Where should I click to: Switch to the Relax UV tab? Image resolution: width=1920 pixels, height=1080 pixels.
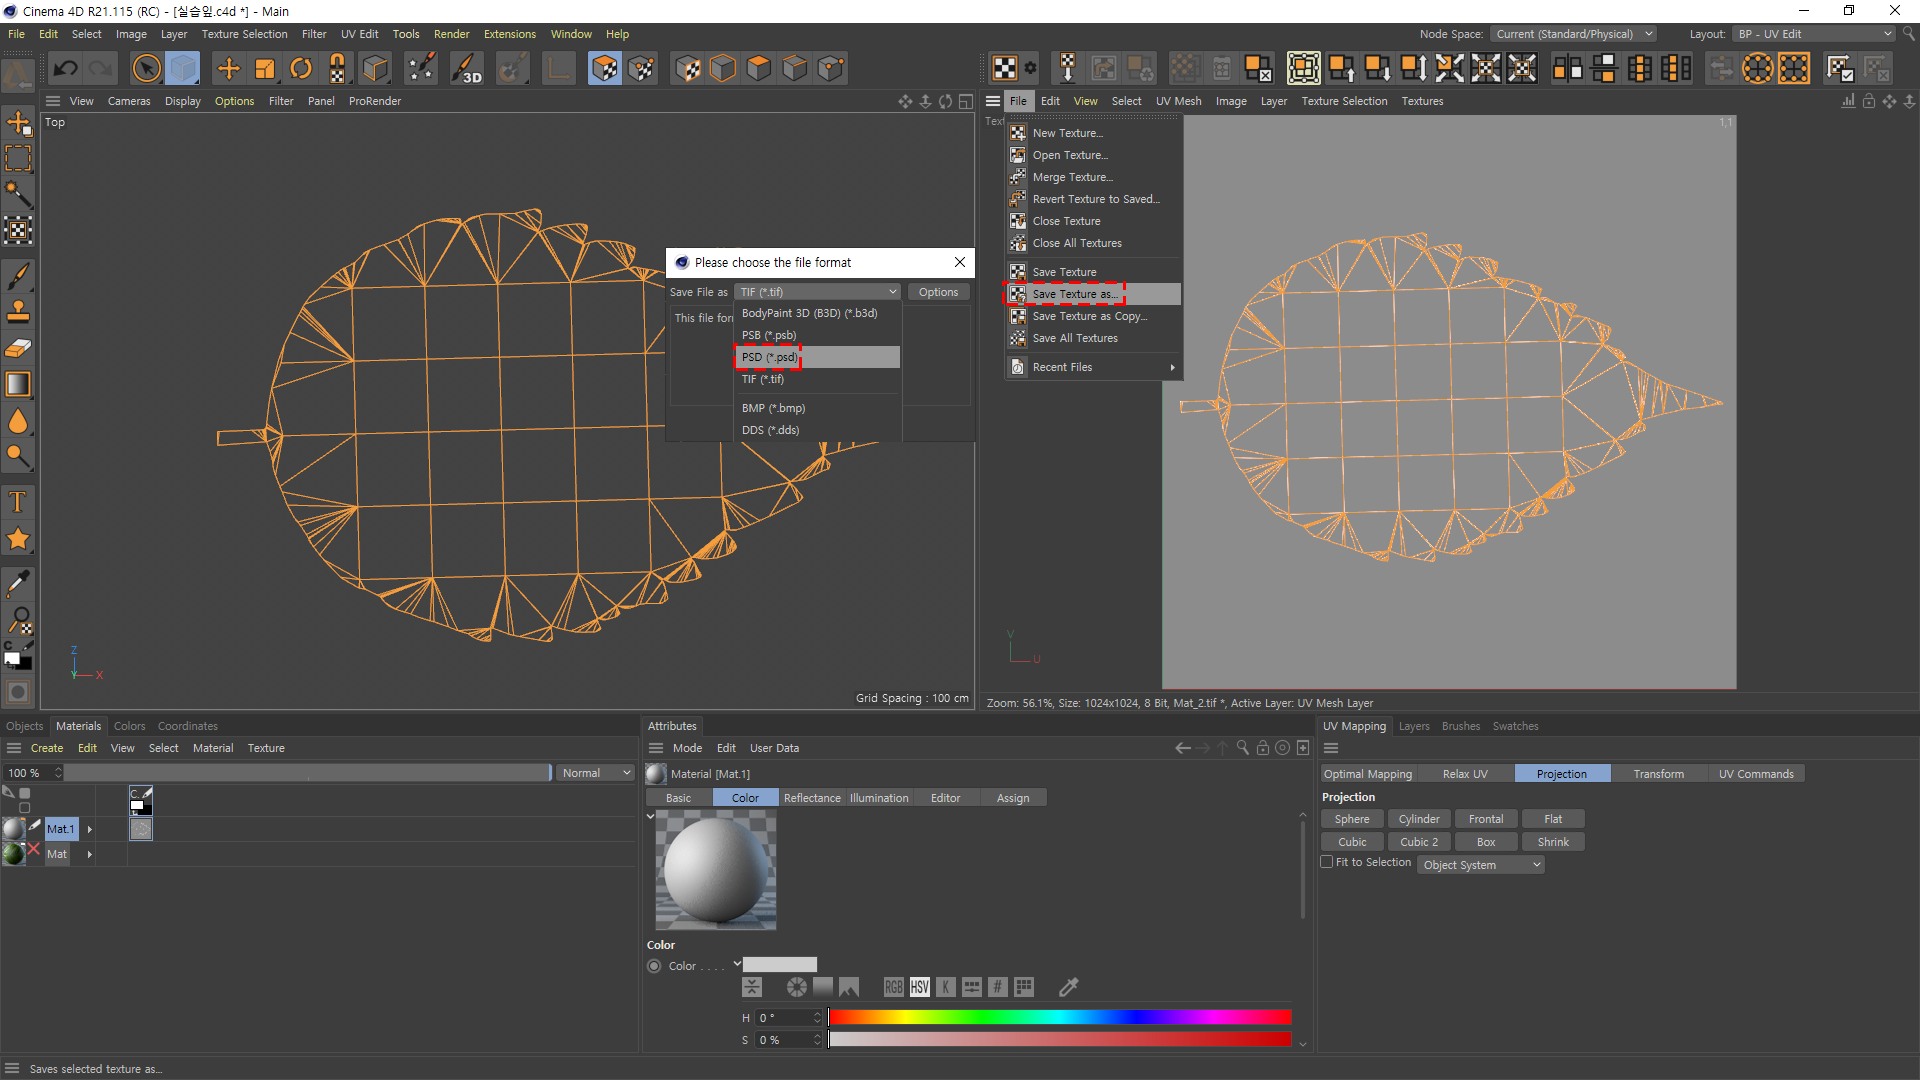coord(1464,774)
